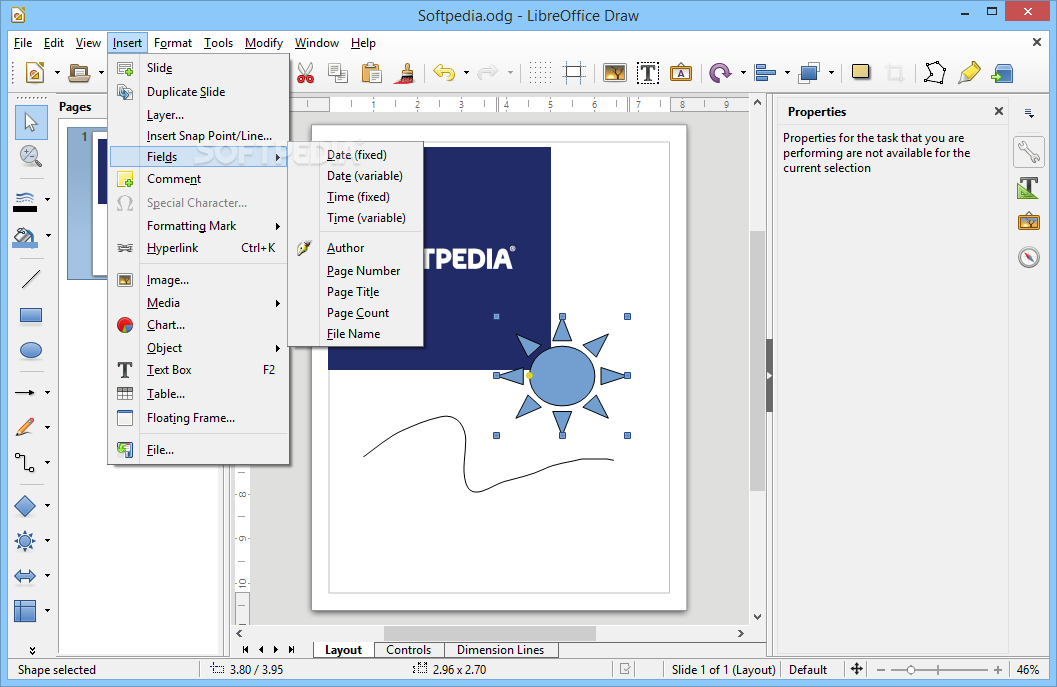Screen dimensions: 1057x687
Task: Open sidebar Navigator compass deck
Action: point(1029,257)
